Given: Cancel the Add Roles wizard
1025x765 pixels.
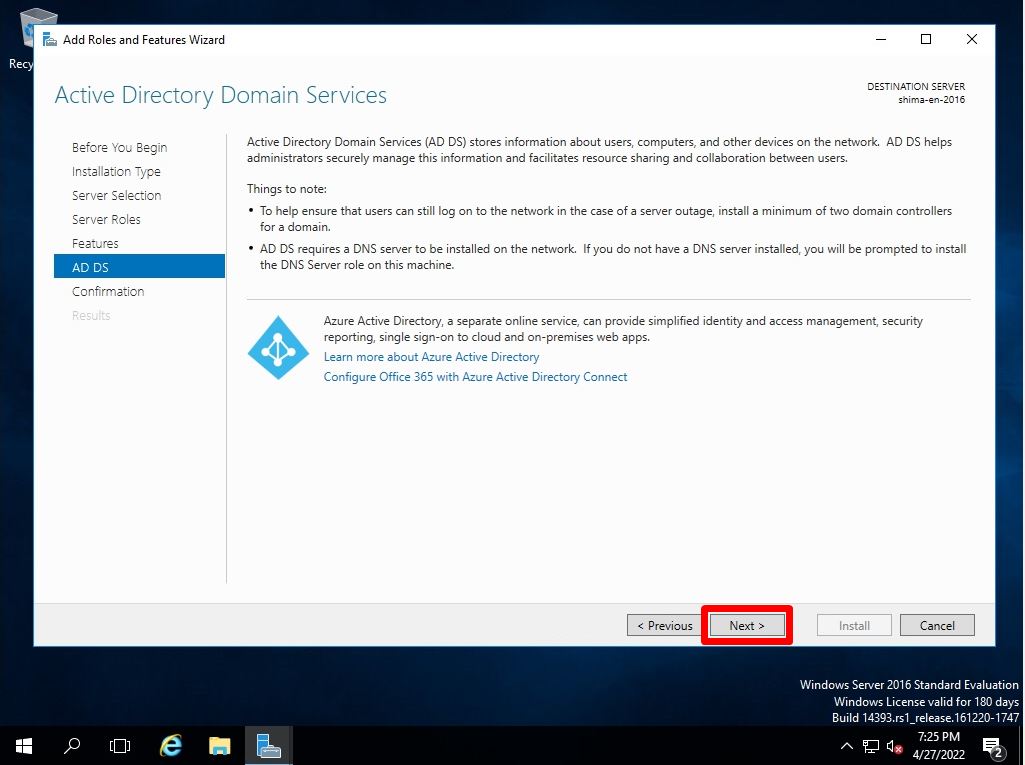Looking at the screenshot, I should pyautogui.click(x=937, y=625).
